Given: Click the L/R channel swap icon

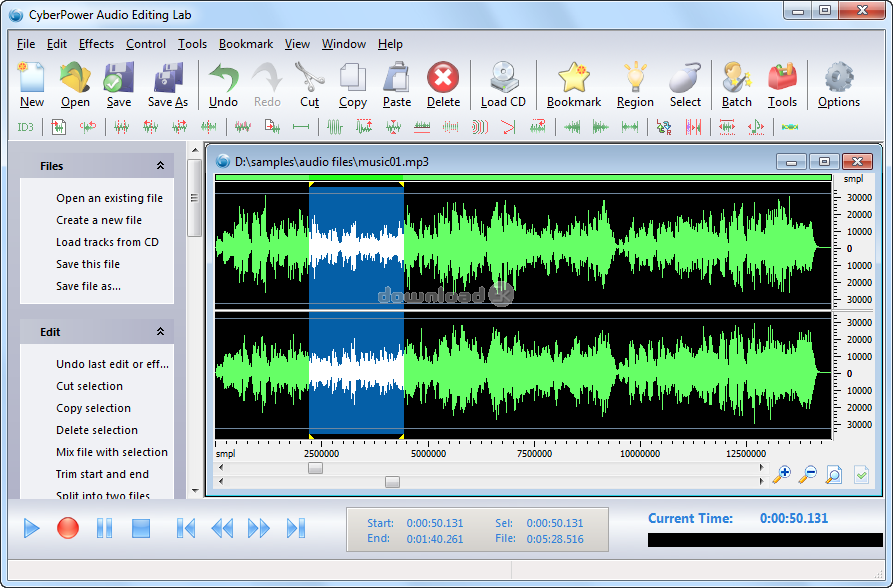Looking at the screenshot, I should point(663,126).
